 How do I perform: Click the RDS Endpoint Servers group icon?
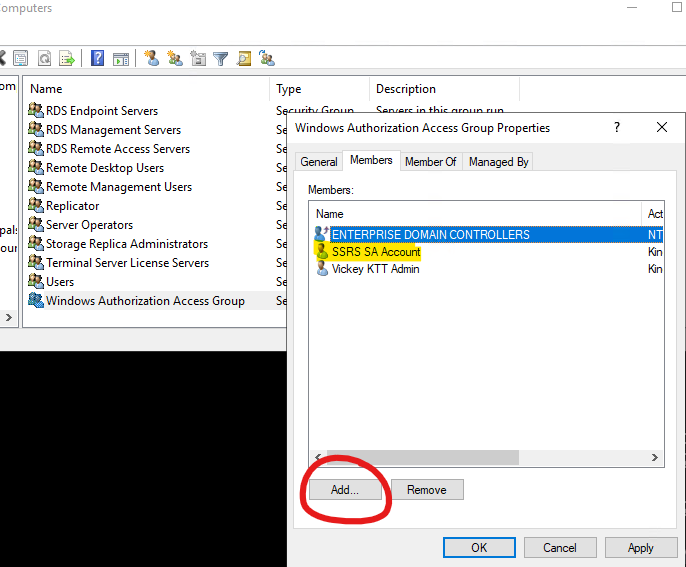click(36, 110)
